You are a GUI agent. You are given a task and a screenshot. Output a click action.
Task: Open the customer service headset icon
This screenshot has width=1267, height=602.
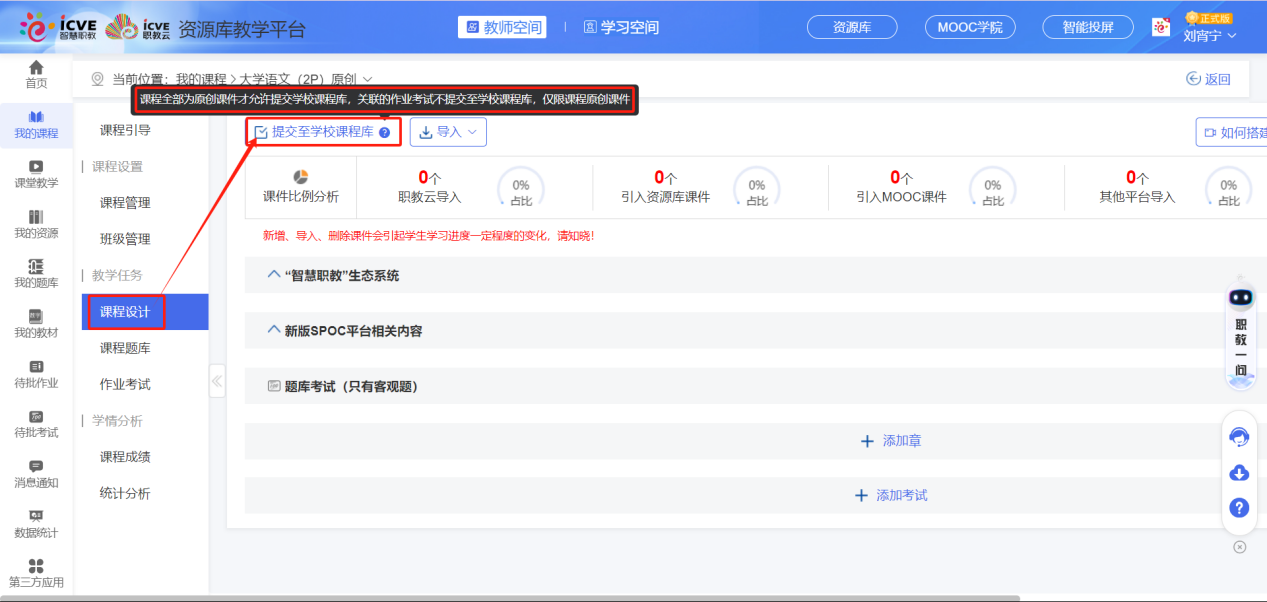1239,437
